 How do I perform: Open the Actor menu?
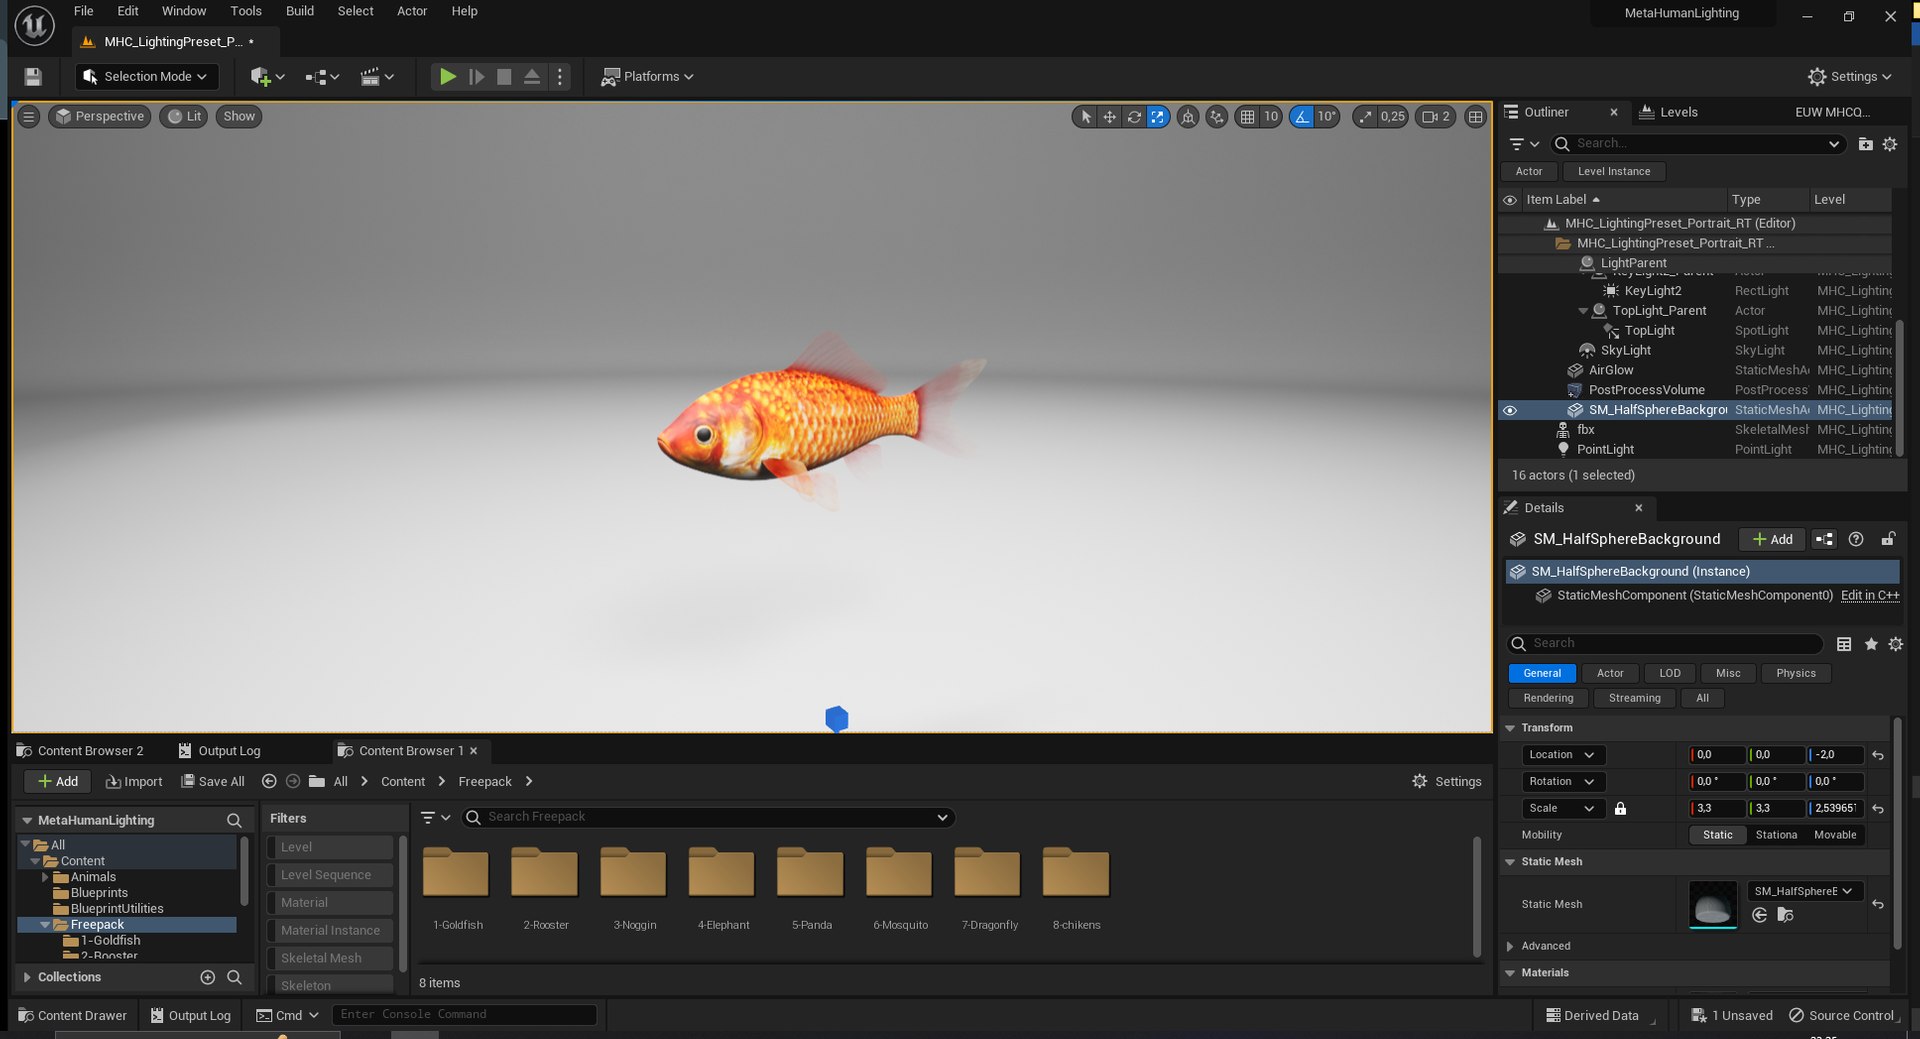[x=412, y=11]
